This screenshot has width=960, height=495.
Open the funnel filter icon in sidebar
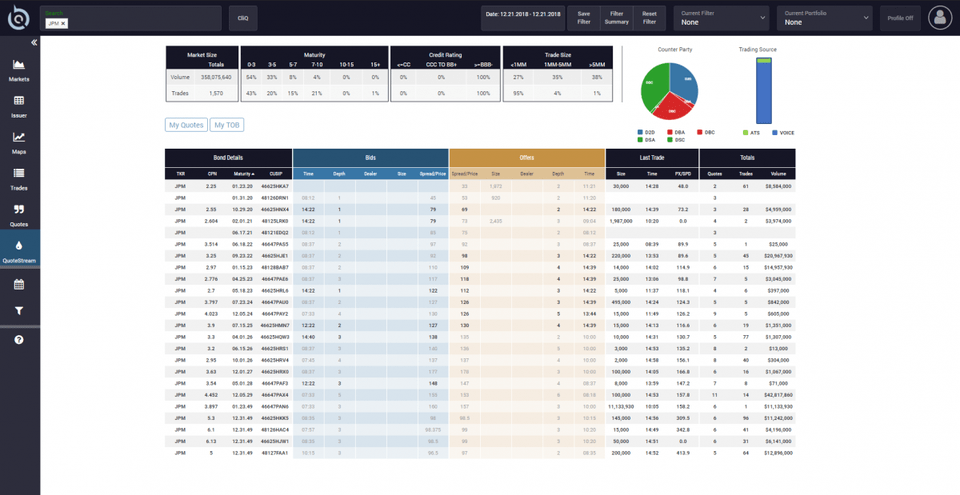point(19,311)
